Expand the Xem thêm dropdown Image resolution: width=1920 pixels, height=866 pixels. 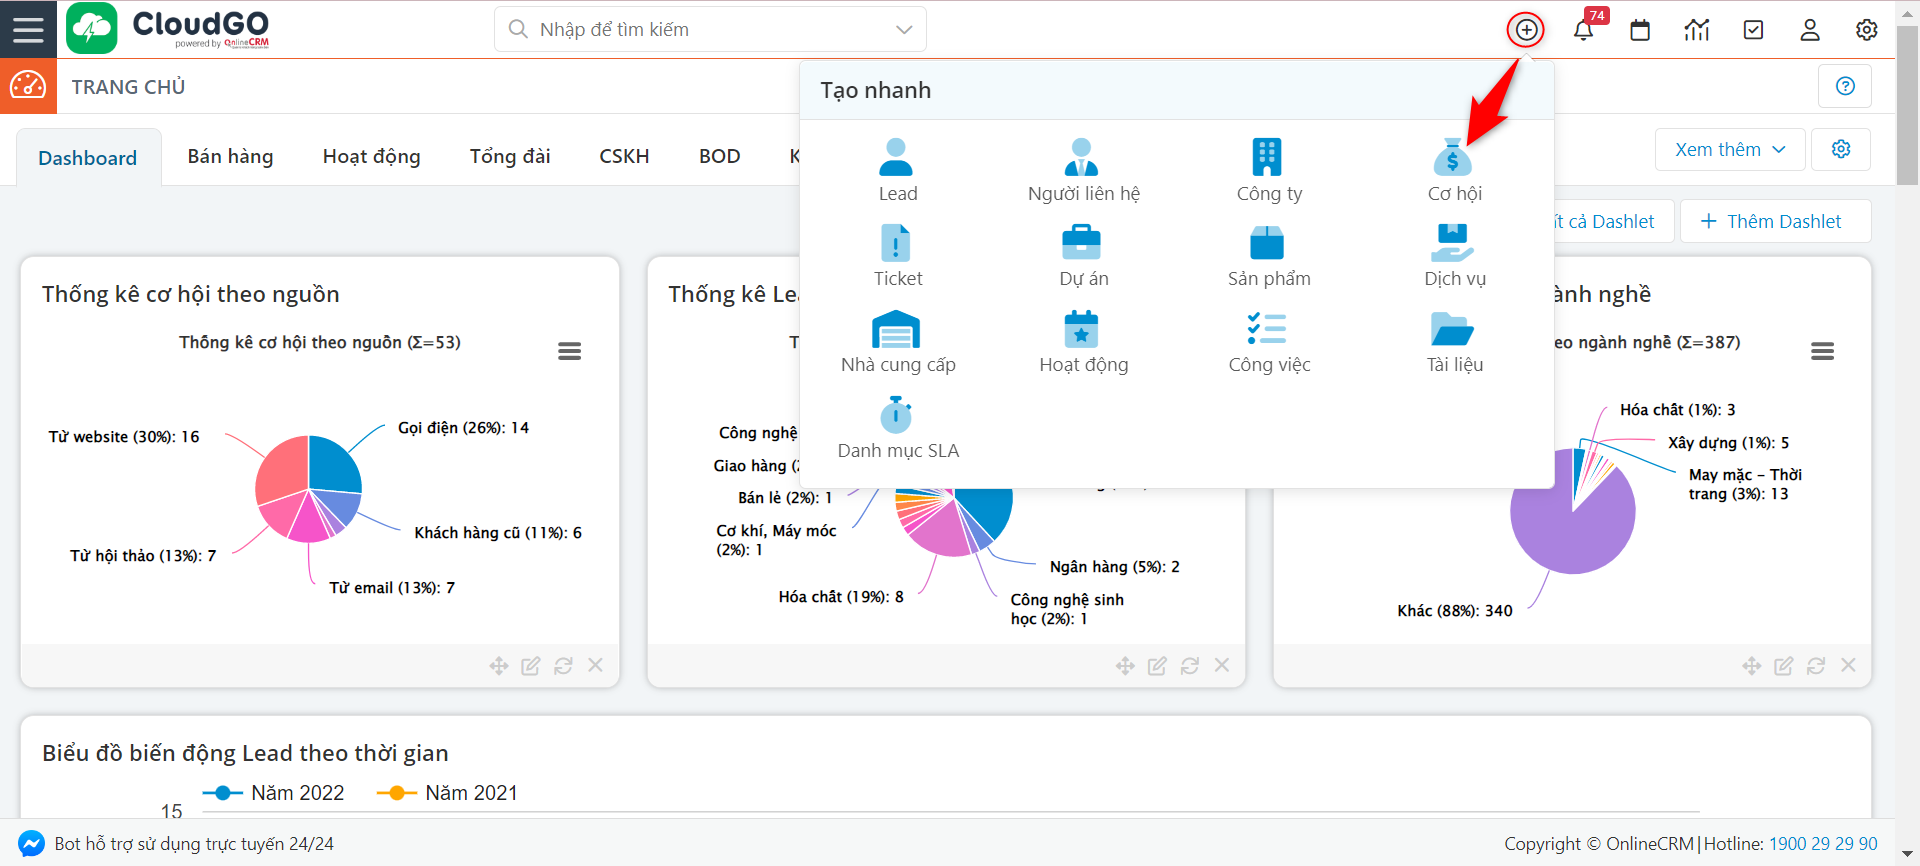tap(1729, 150)
